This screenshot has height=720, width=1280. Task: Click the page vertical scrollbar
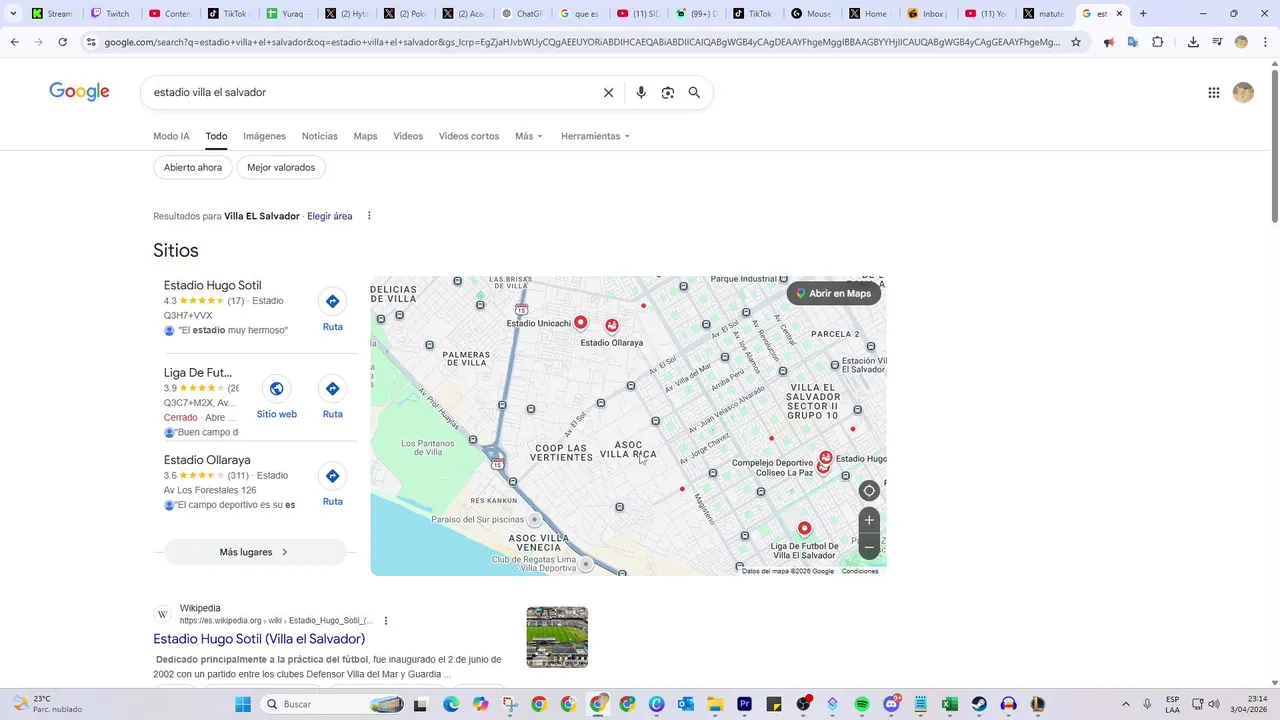click(1274, 145)
